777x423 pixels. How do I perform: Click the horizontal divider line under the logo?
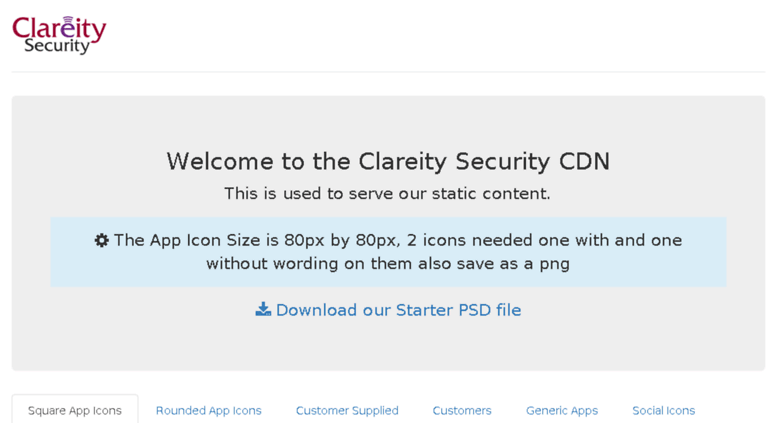(388, 72)
